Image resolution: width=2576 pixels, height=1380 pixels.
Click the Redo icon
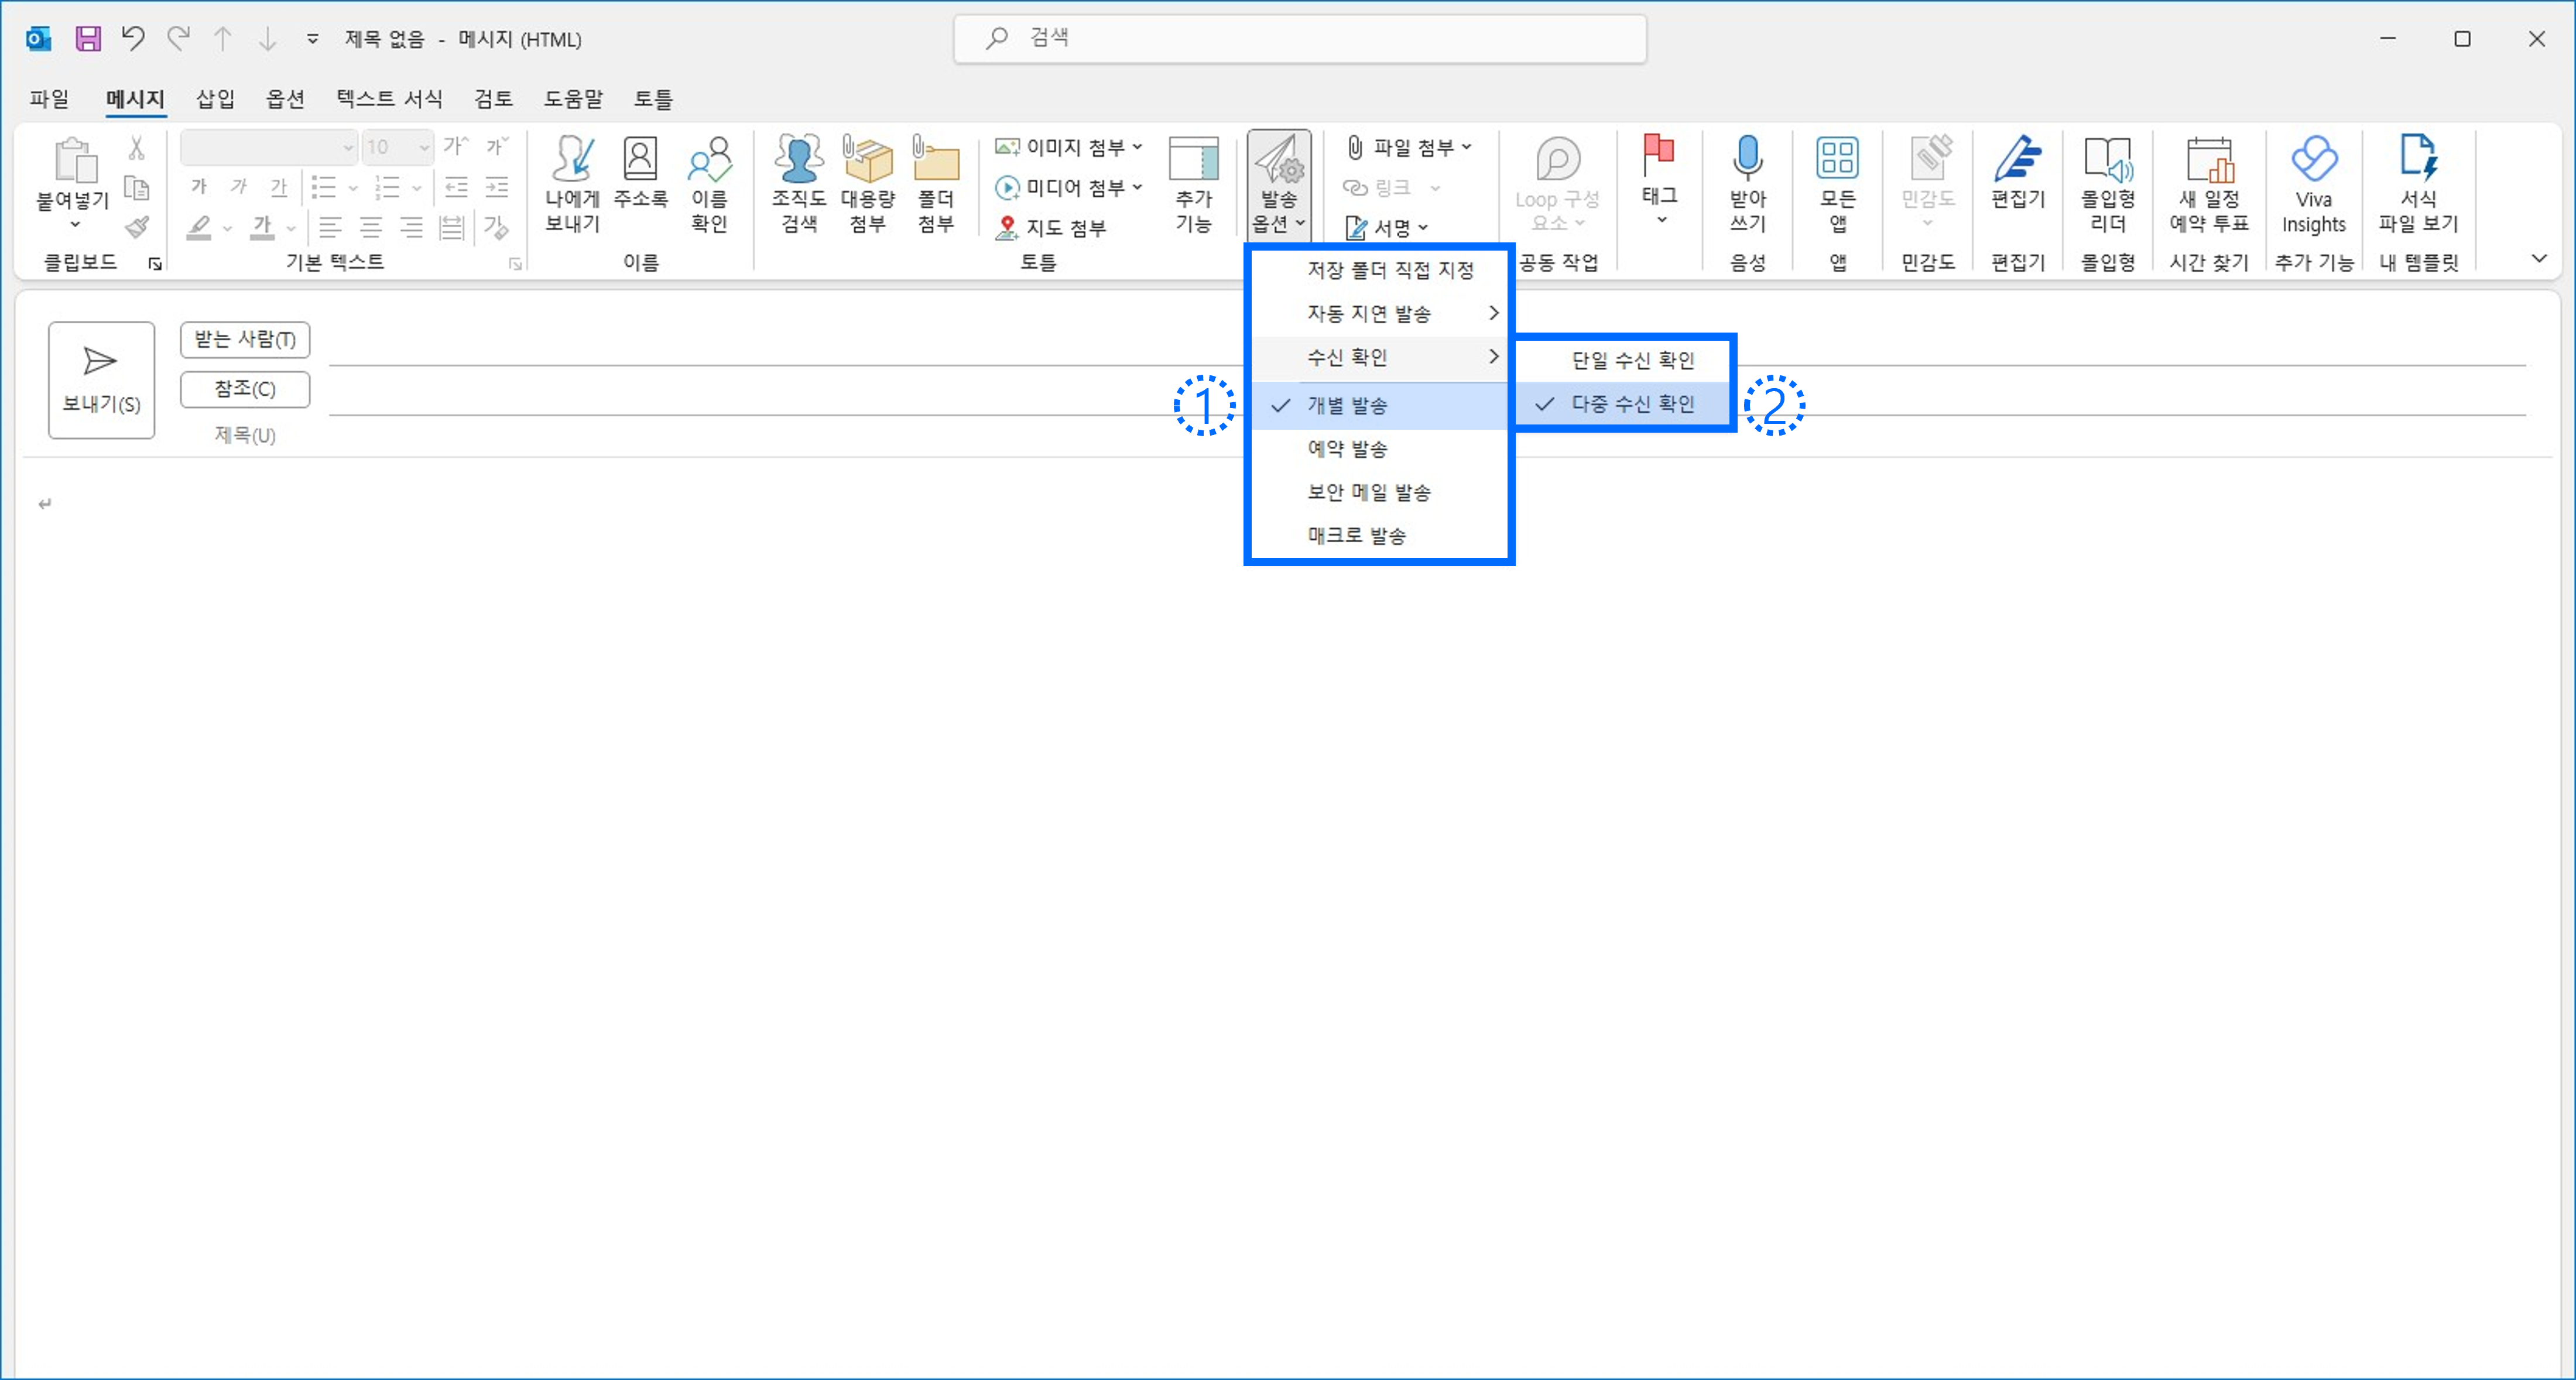tap(178, 39)
